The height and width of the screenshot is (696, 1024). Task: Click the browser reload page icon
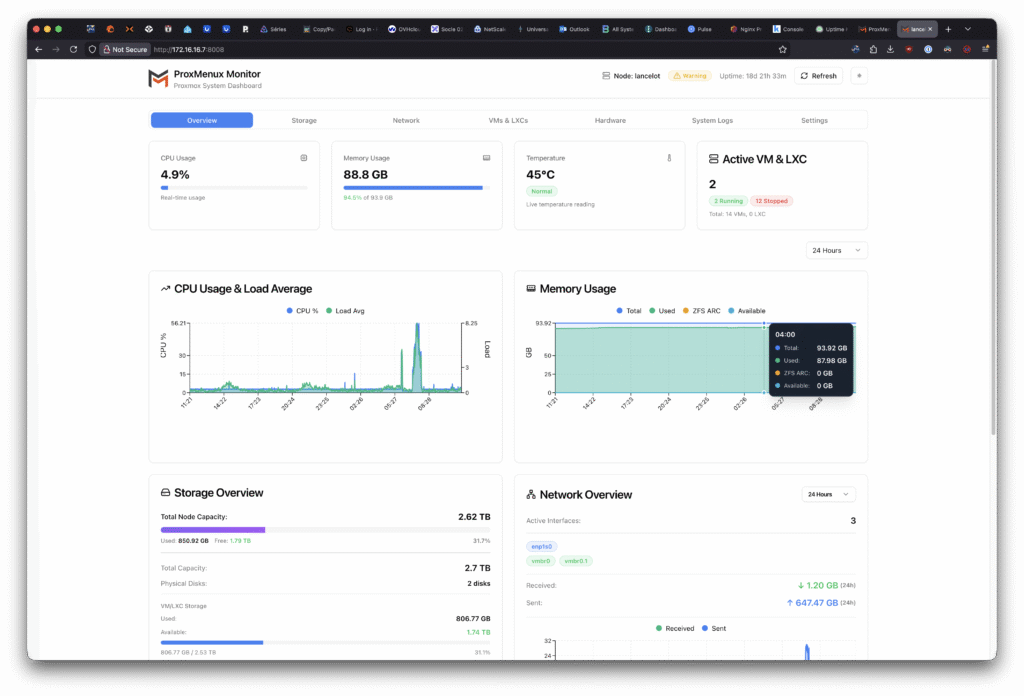(x=73, y=49)
